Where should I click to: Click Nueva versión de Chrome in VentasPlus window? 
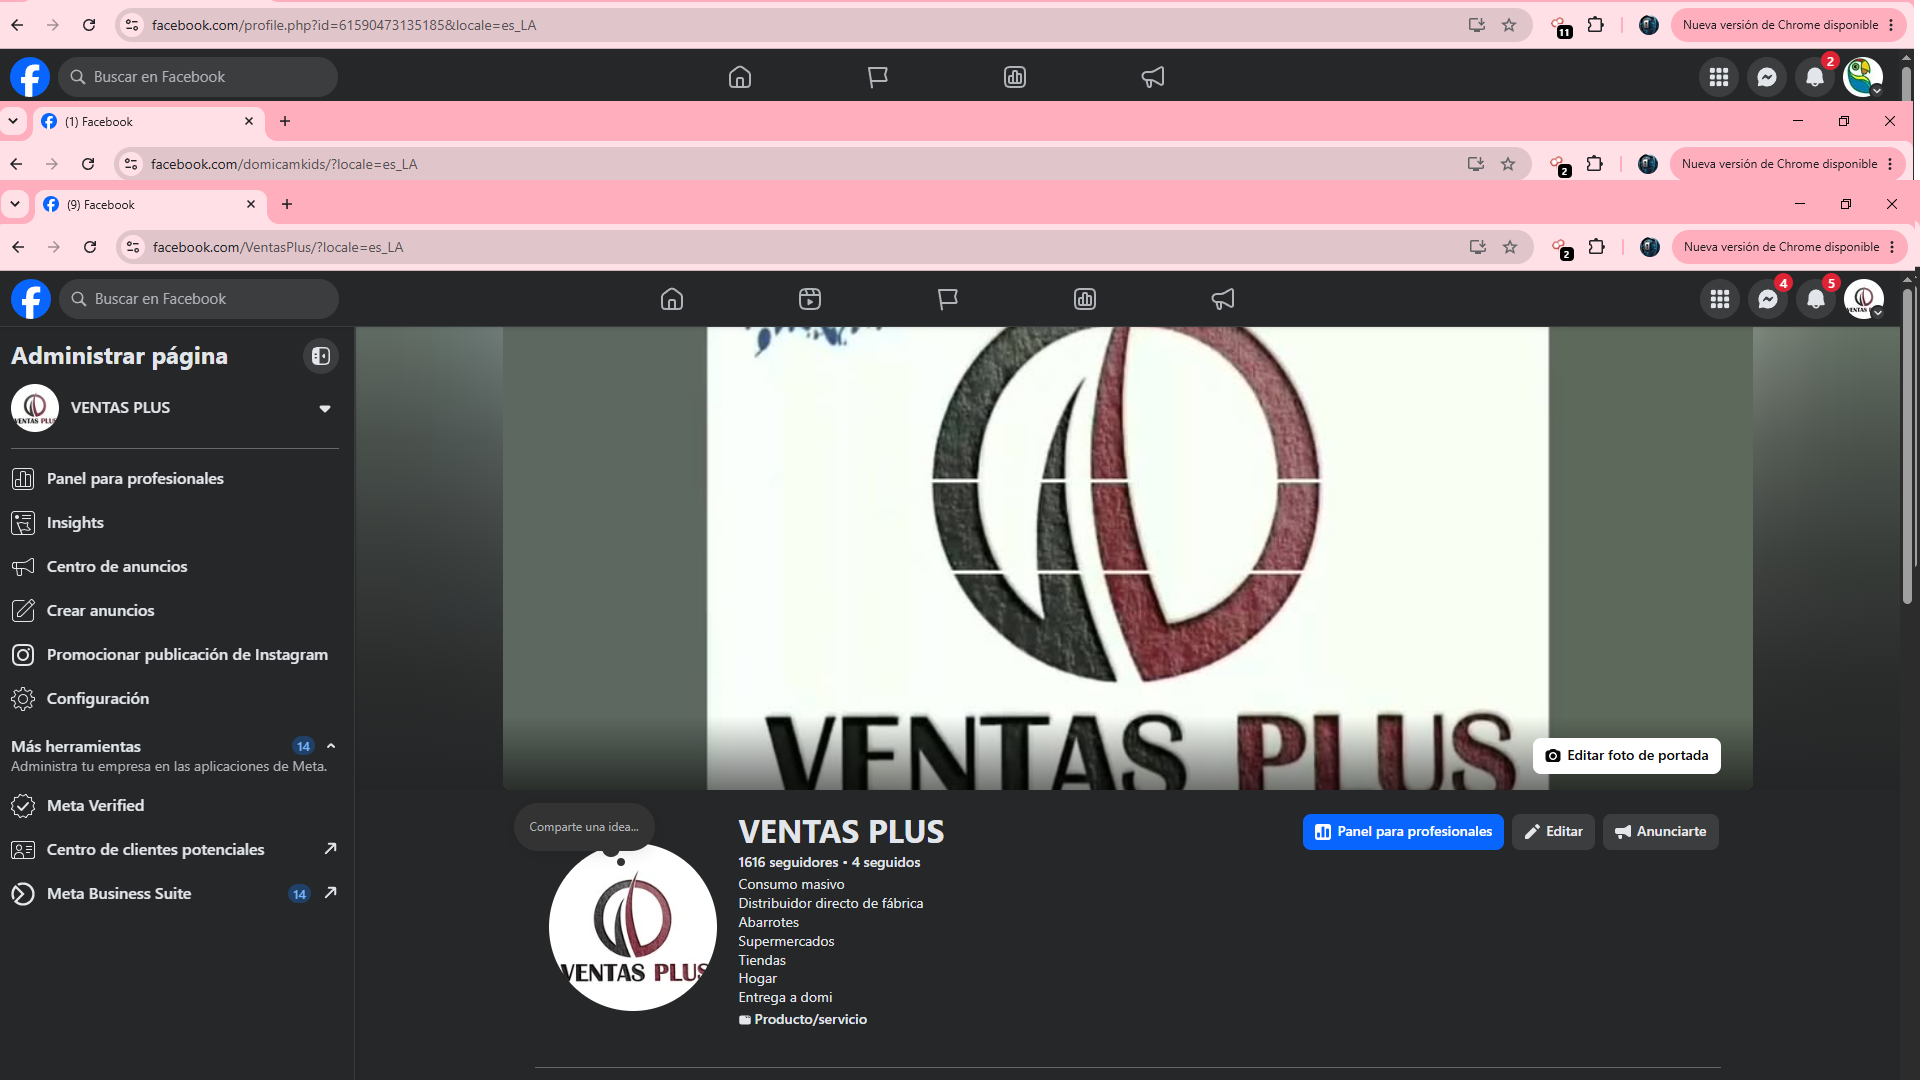pos(1781,247)
